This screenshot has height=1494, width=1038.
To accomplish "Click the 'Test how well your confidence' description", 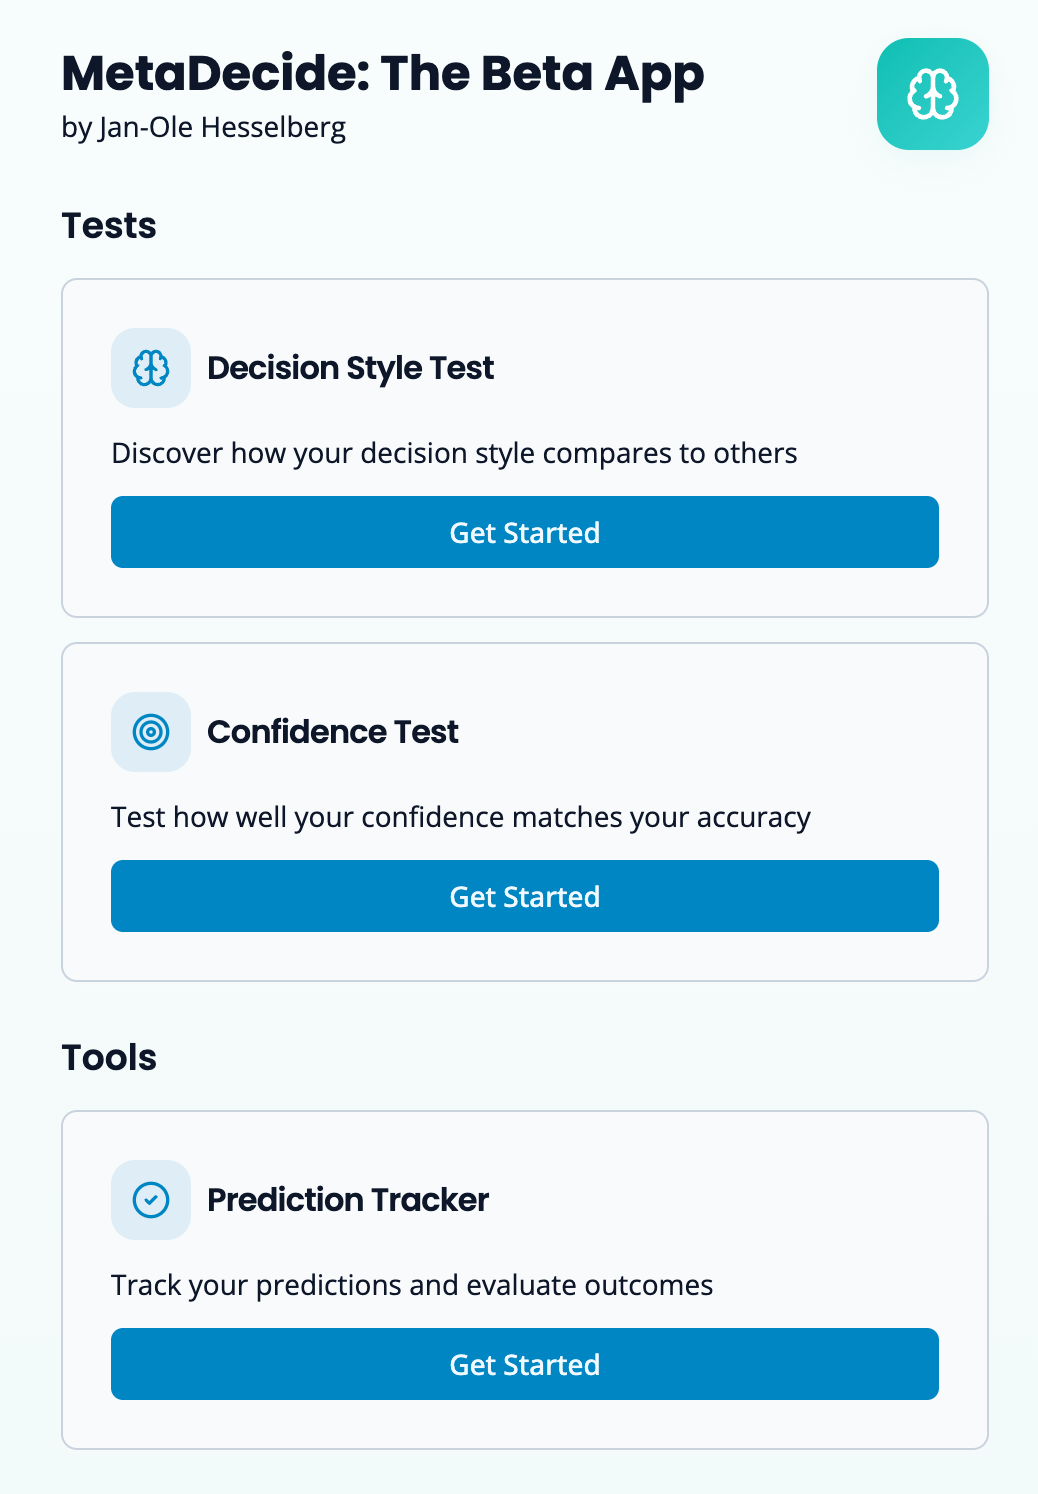I will (x=460, y=817).
